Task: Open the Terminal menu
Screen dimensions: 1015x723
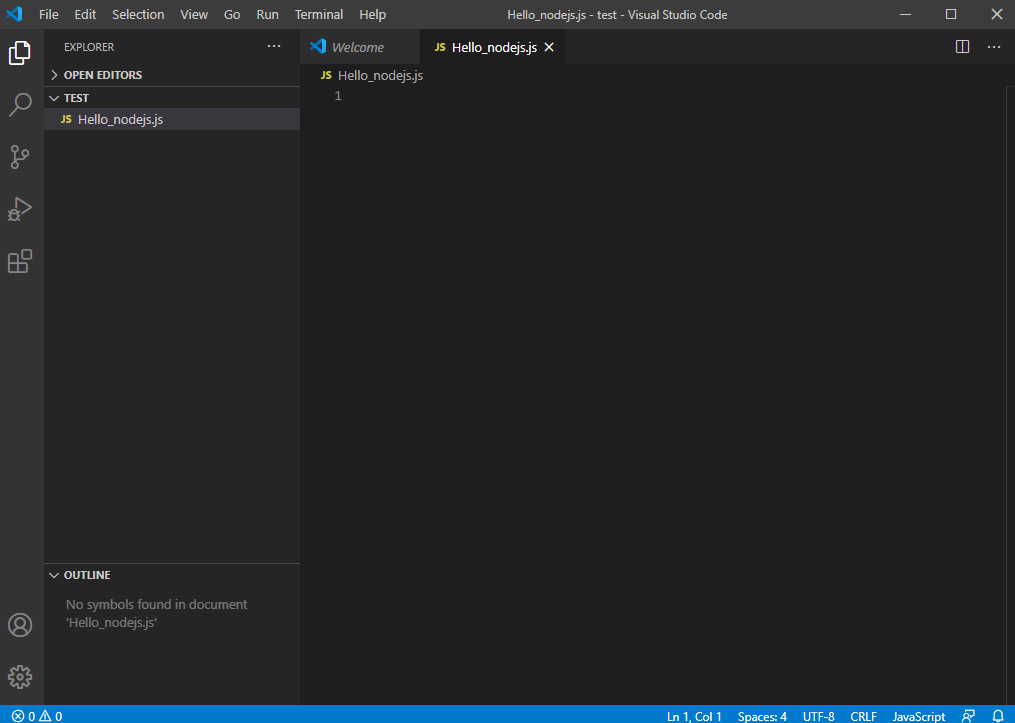Action: [318, 14]
